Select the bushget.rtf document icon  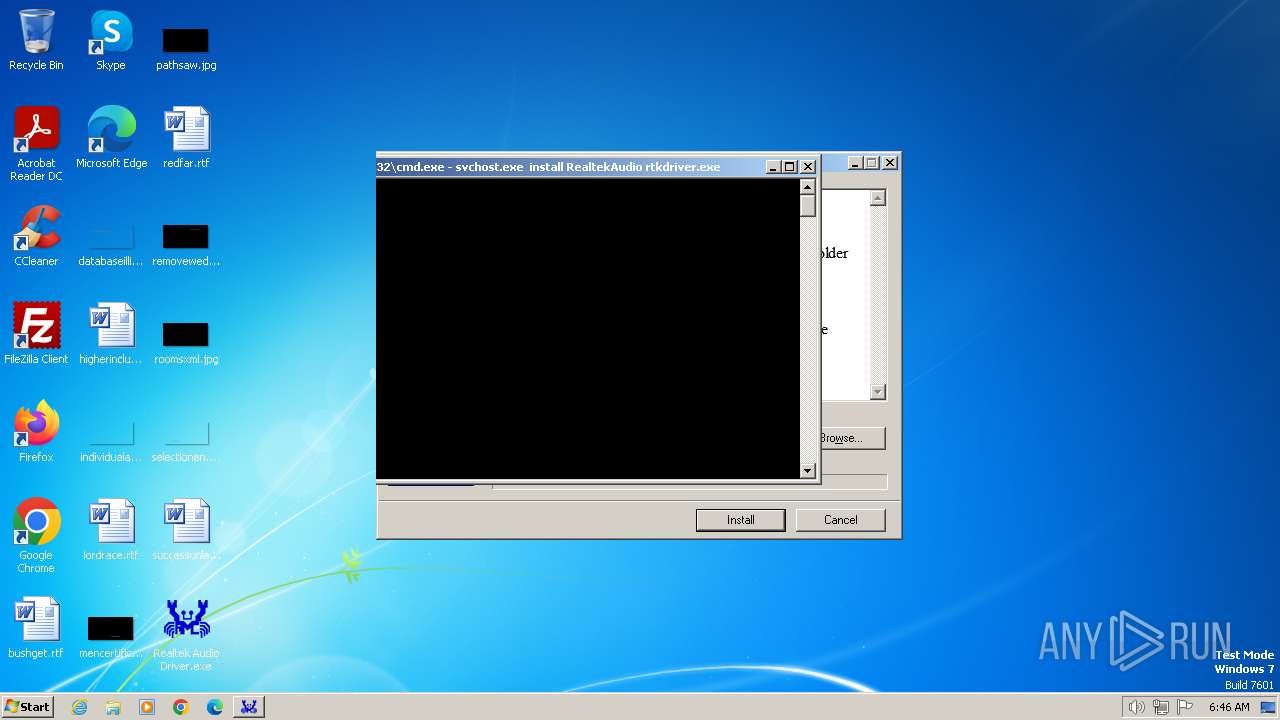pos(36,628)
